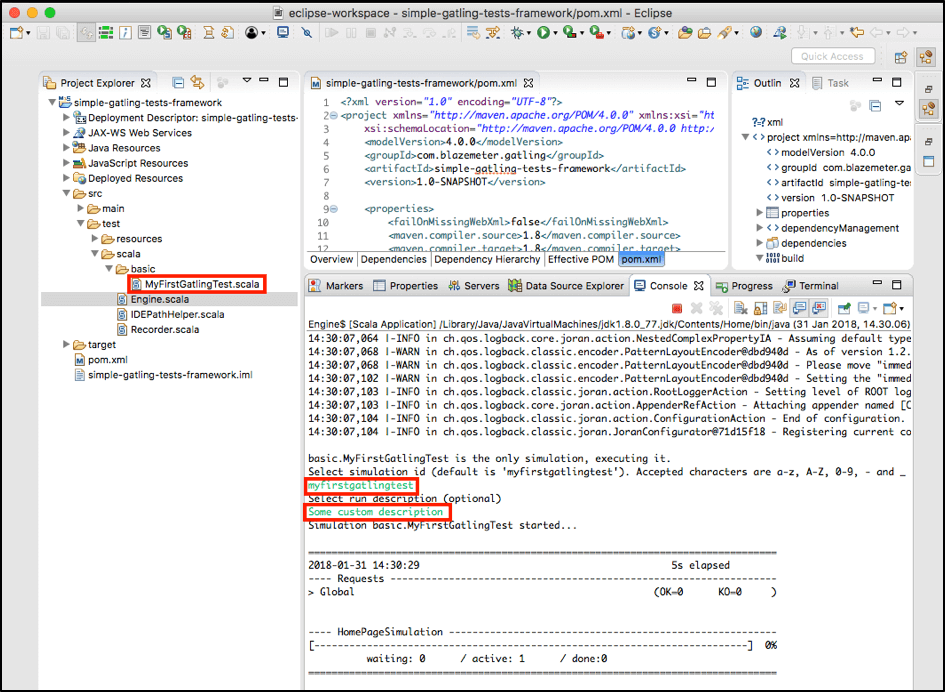Expand the properties node in Outline
This screenshot has height=692, width=945.
(759, 213)
